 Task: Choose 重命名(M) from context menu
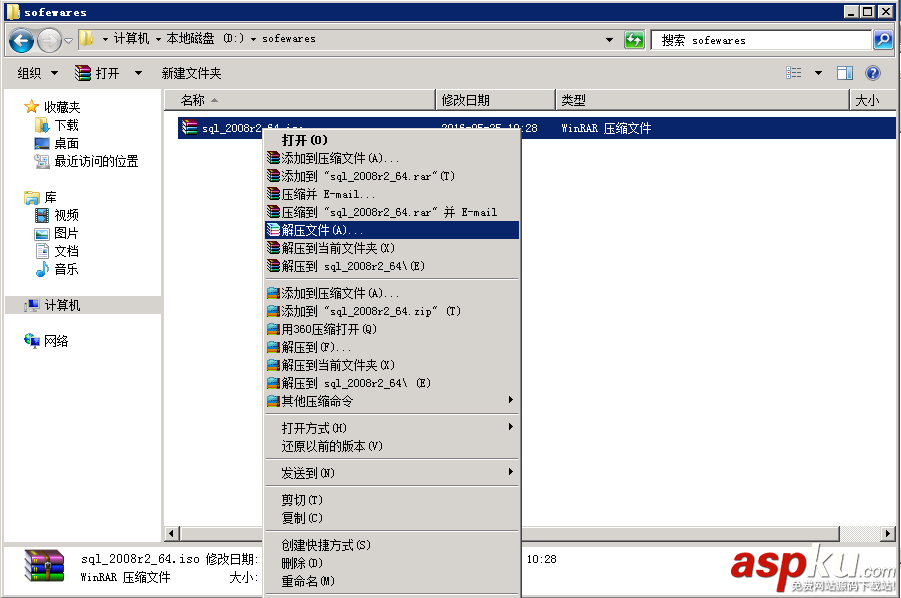point(392,581)
